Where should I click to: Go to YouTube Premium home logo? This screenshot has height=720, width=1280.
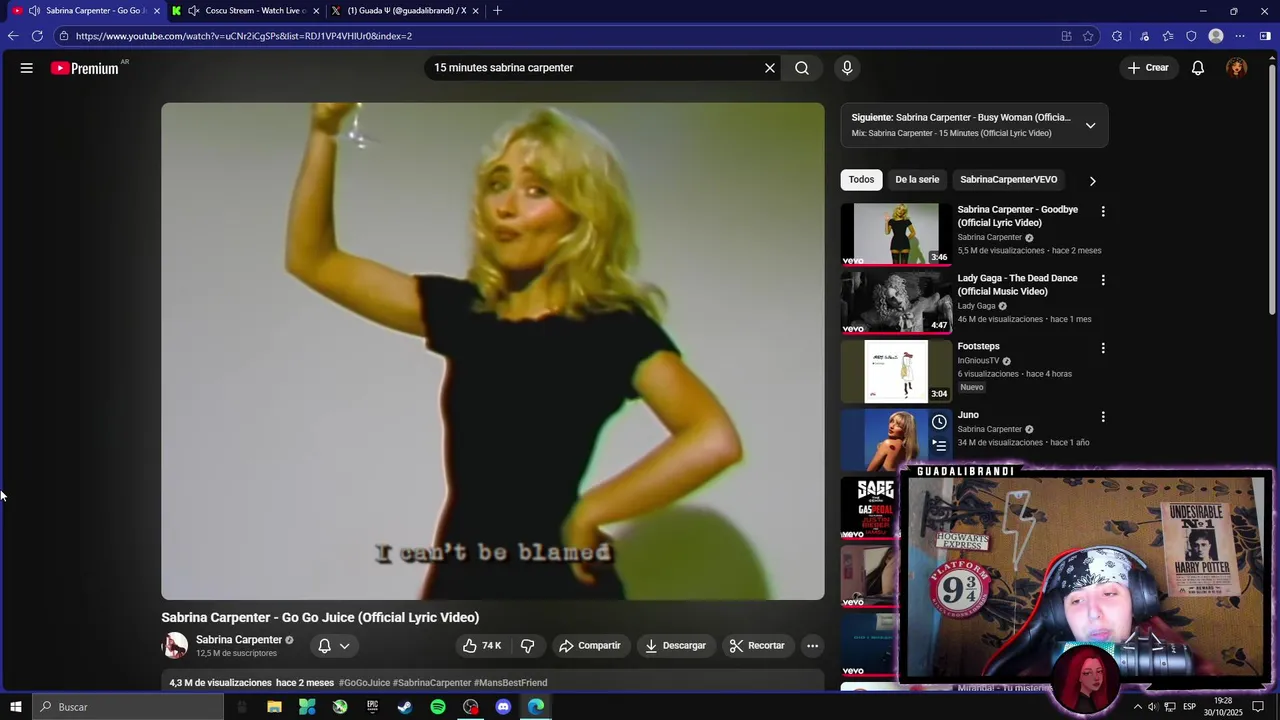pyautogui.click(x=85, y=68)
